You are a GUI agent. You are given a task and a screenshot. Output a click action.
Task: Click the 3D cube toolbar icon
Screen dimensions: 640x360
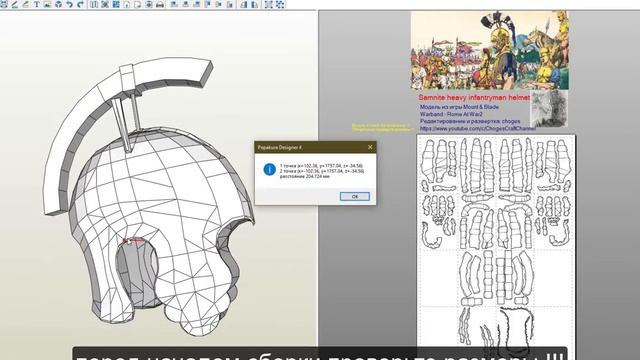[x=58, y=4]
